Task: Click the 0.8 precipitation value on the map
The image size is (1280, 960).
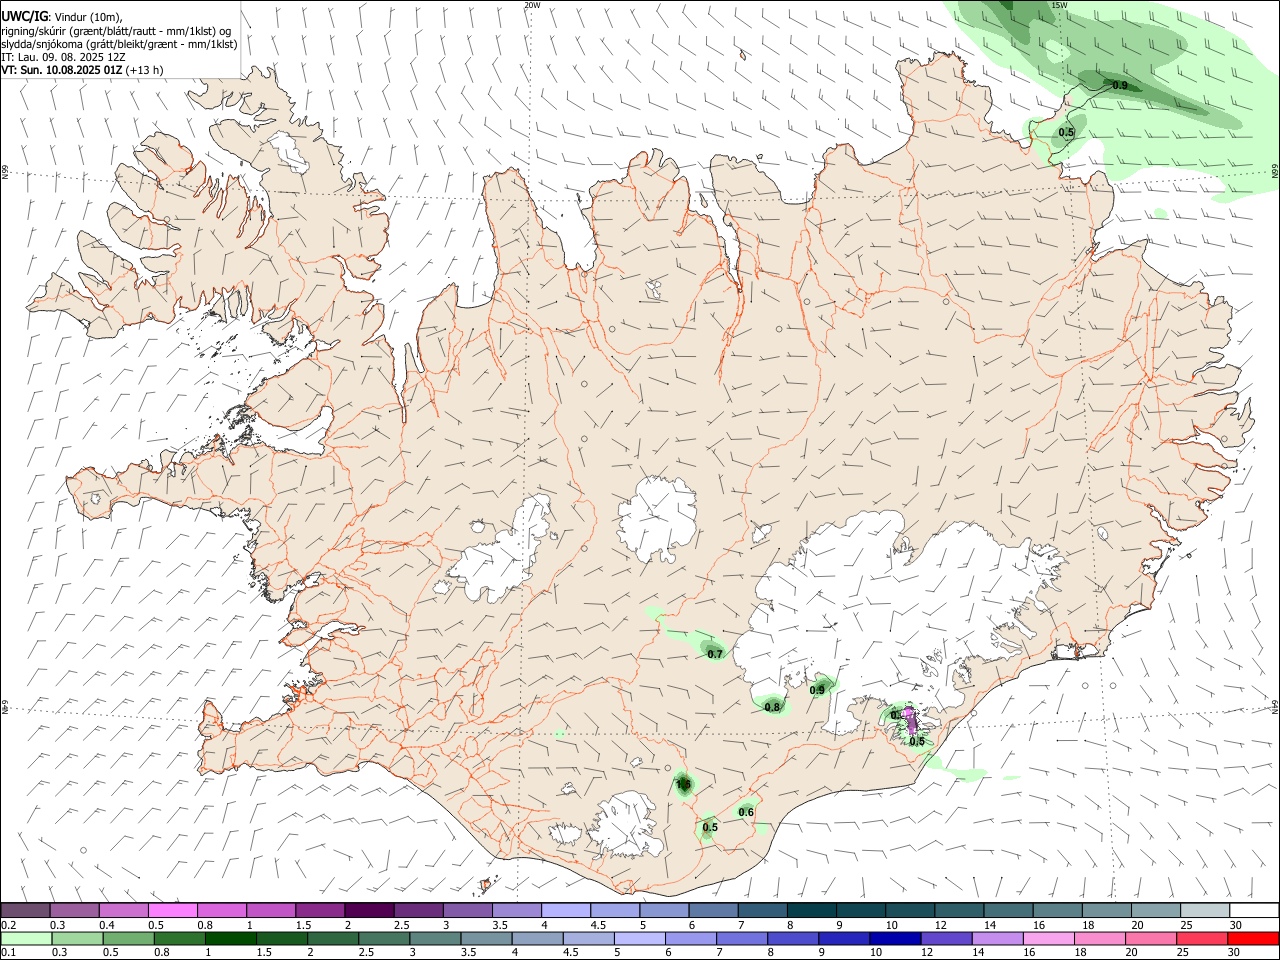Action: coord(772,707)
